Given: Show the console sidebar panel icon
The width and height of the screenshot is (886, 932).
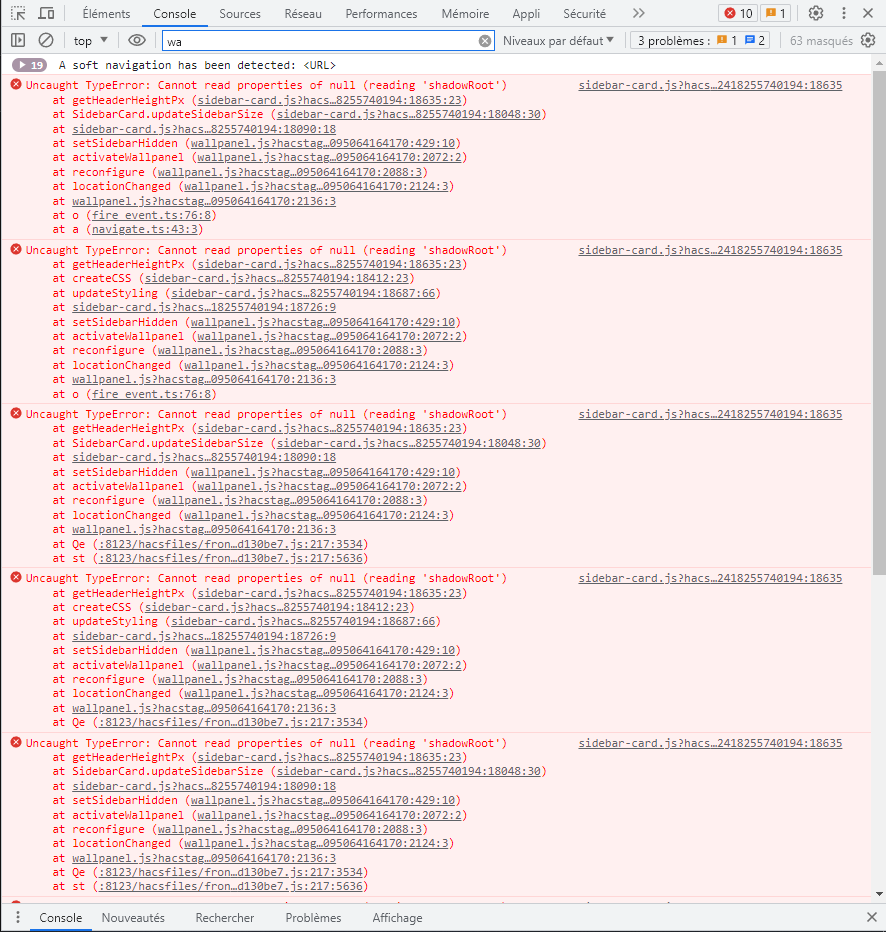Looking at the screenshot, I should click(x=16, y=40).
